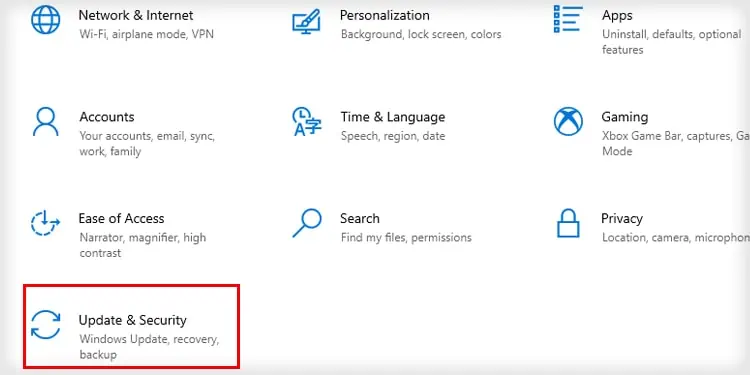The image size is (750, 375).
Task: Click 'Windows Update, recovery, backup' description
Action: (x=149, y=347)
